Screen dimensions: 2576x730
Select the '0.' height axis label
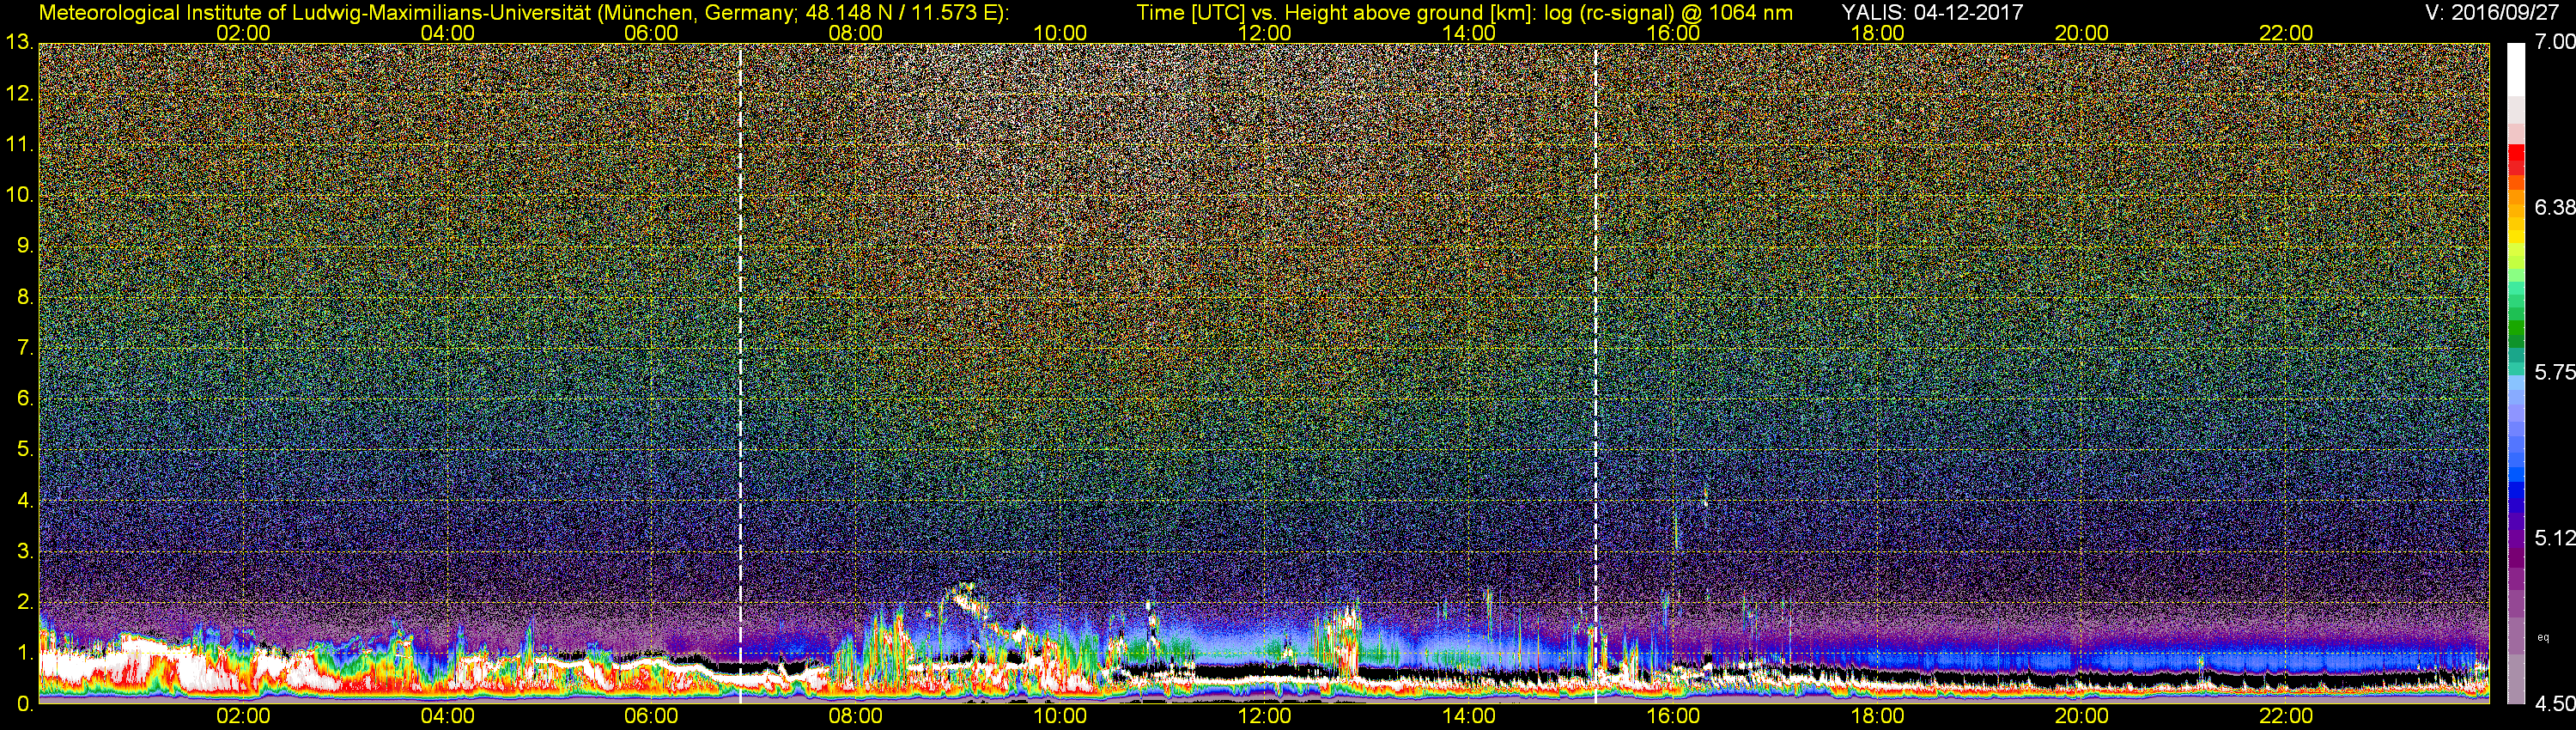click(x=24, y=704)
